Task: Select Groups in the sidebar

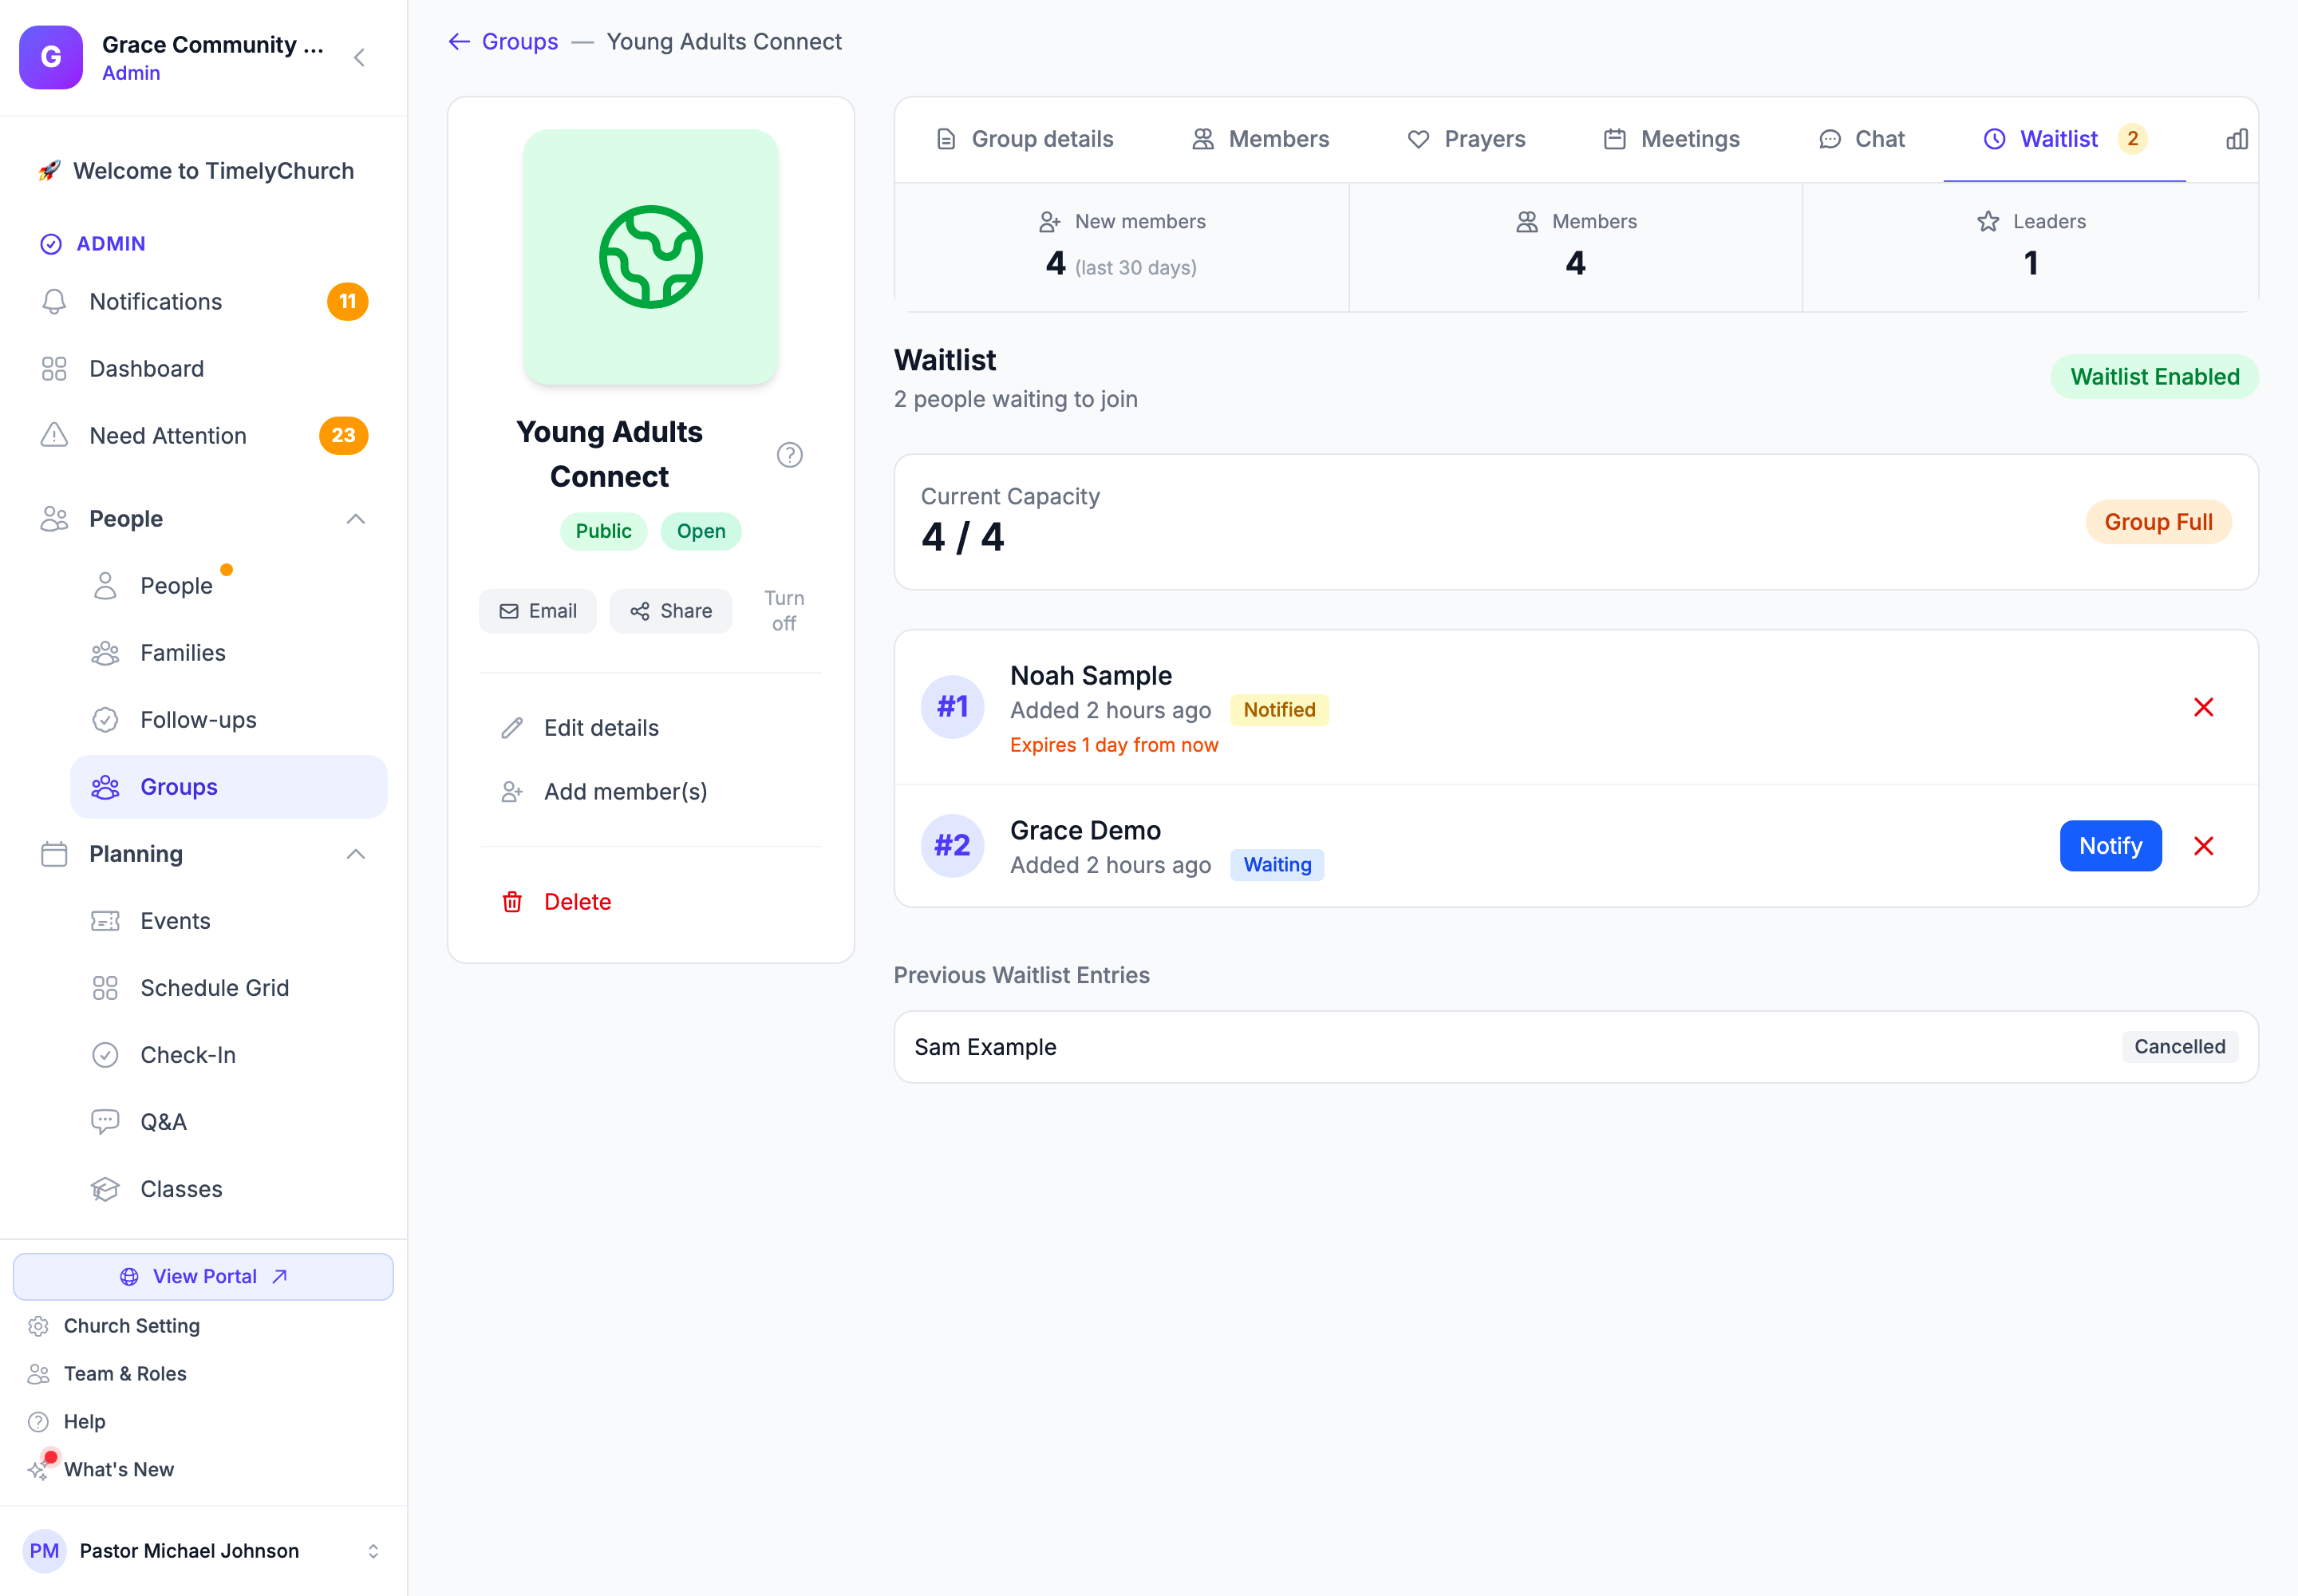Action: (228, 787)
